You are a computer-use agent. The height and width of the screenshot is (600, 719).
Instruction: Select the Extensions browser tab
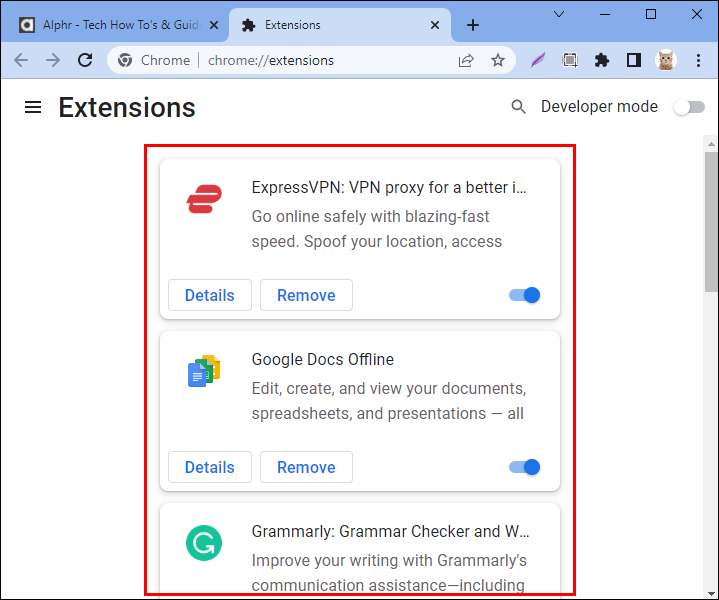click(339, 25)
